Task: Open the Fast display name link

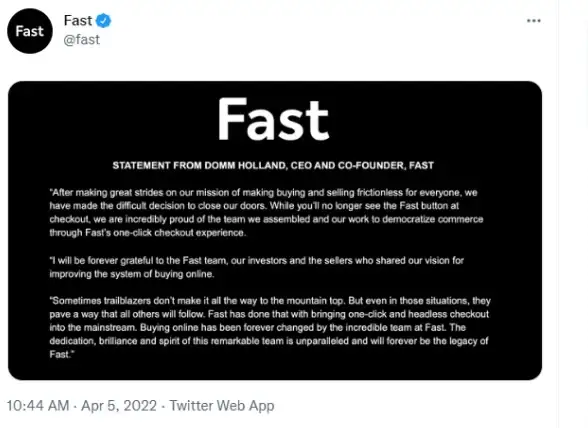Action: coord(78,20)
